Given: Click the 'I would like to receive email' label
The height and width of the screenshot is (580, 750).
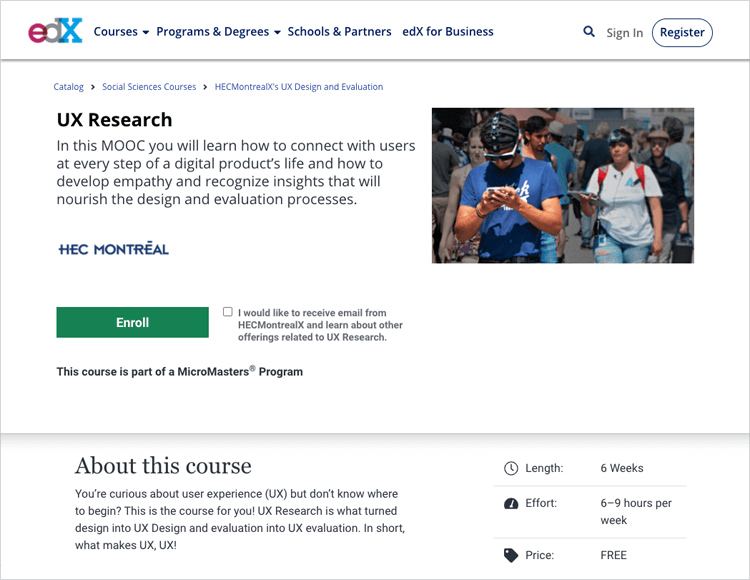Looking at the screenshot, I should (320, 325).
